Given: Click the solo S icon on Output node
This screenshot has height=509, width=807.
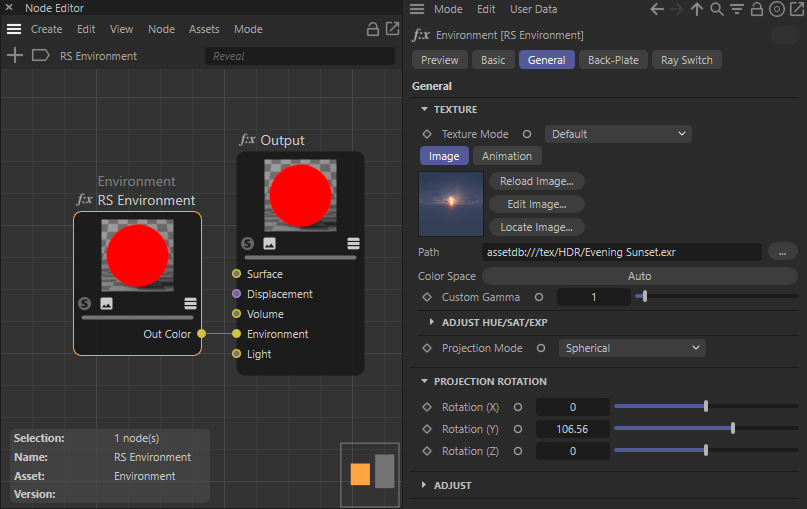Looking at the screenshot, I should pos(247,243).
